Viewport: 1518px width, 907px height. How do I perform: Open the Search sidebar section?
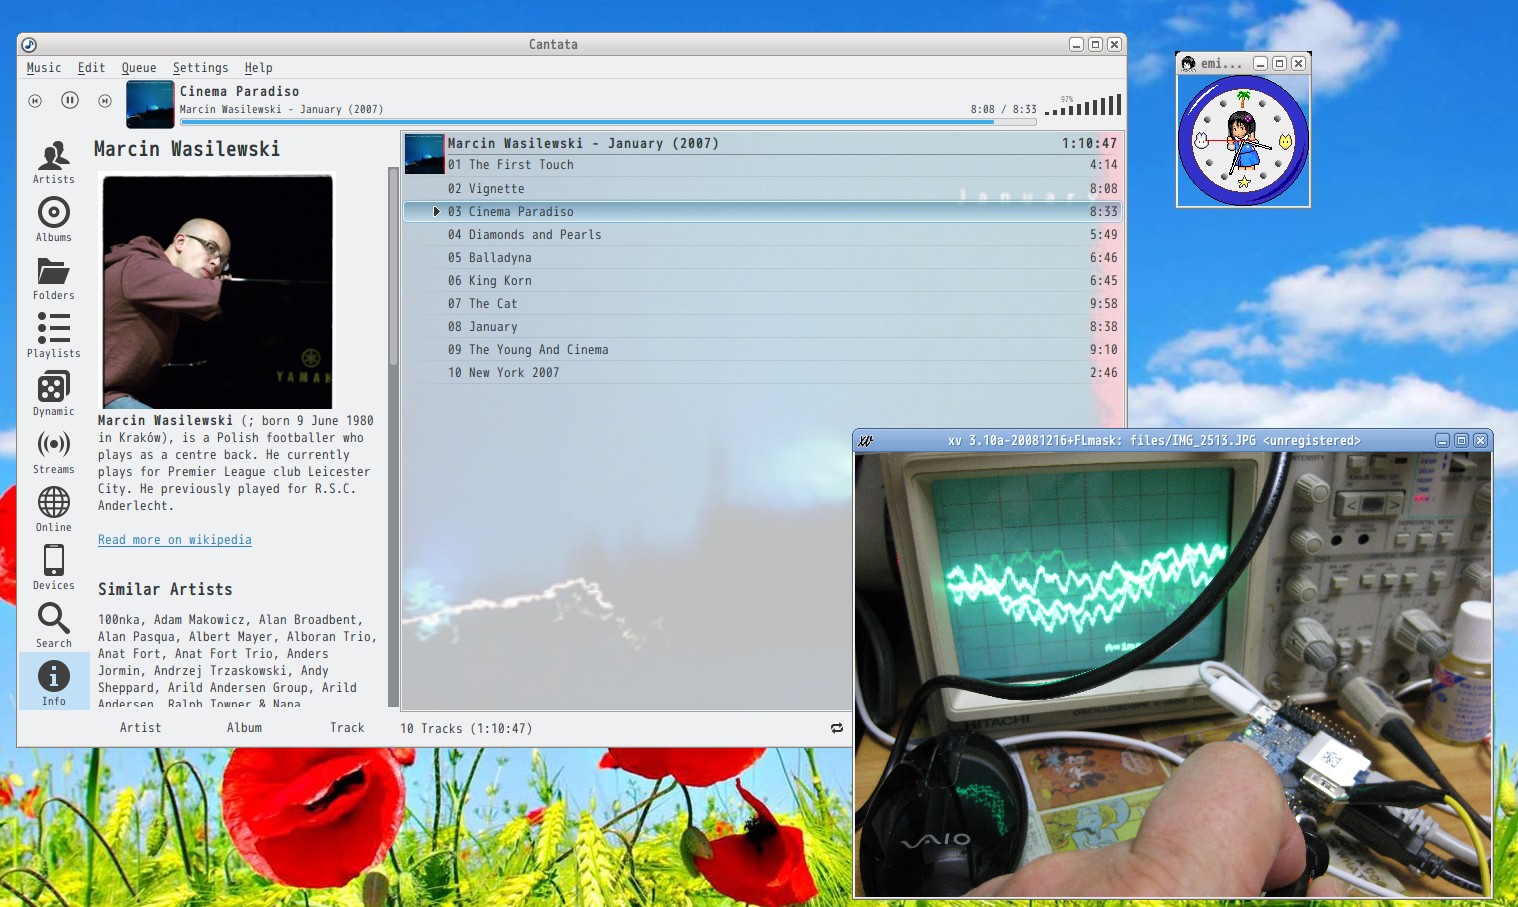53,625
